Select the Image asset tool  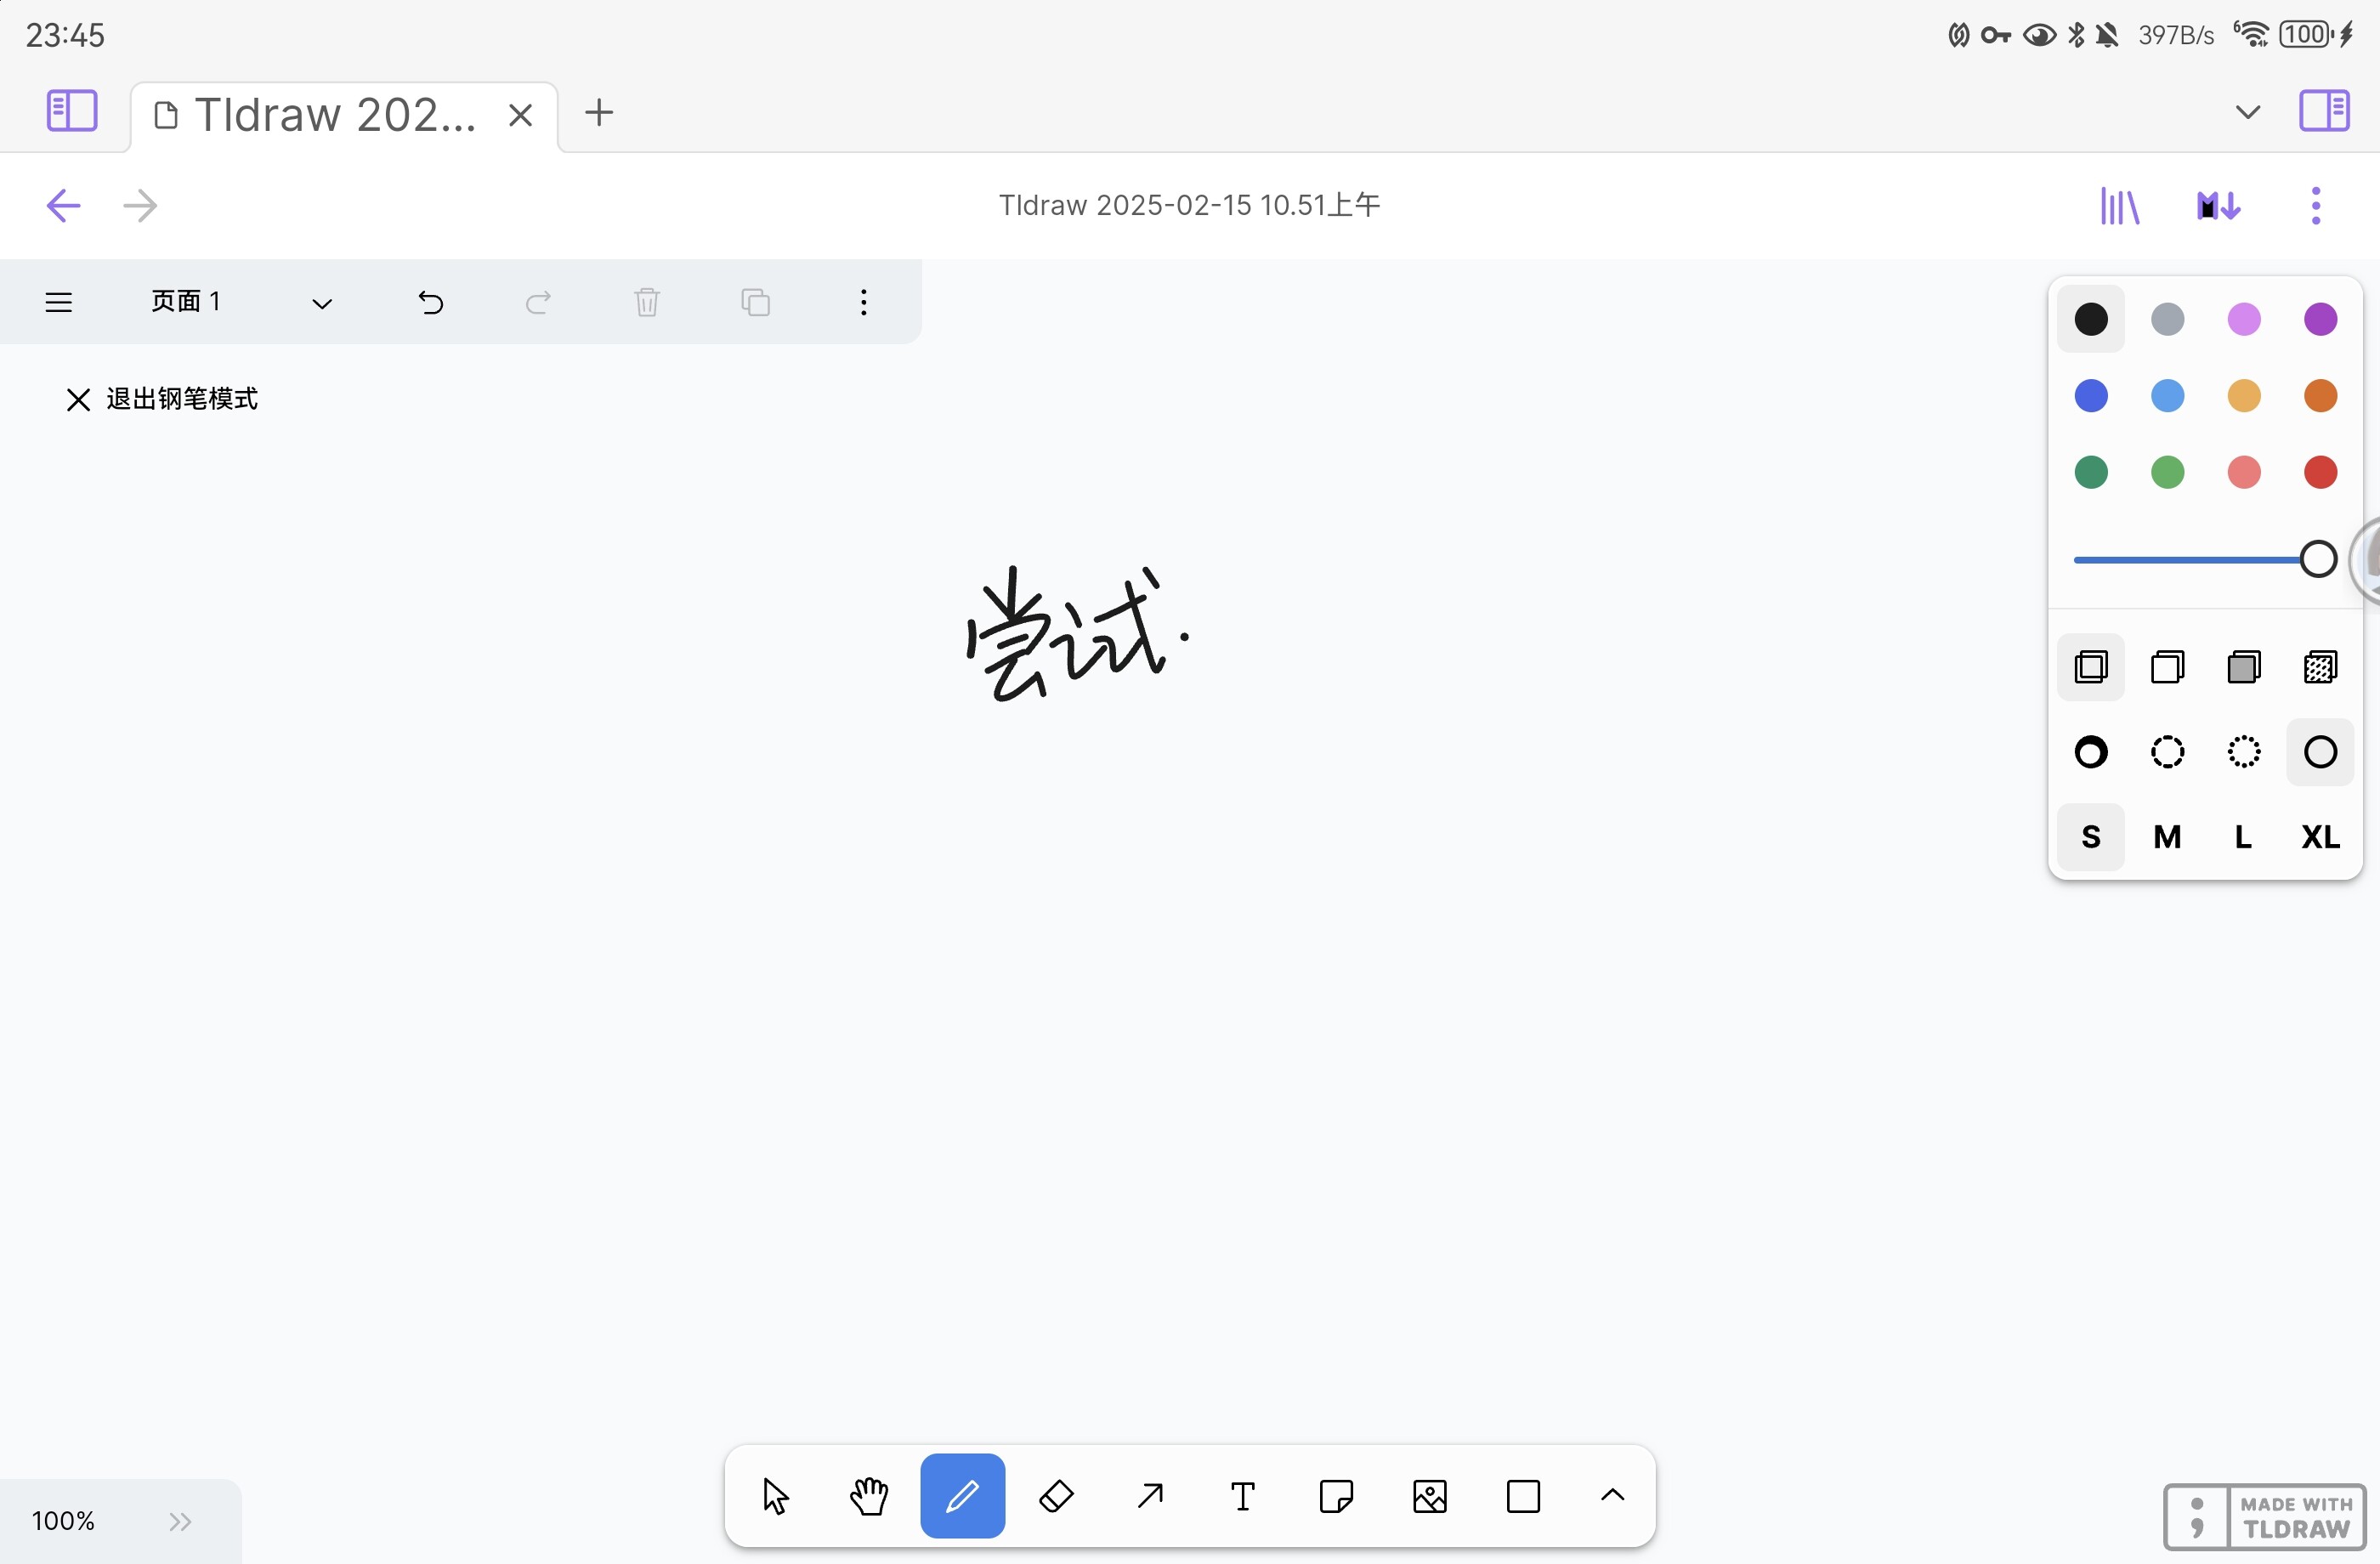[x=1430, y=1496]
